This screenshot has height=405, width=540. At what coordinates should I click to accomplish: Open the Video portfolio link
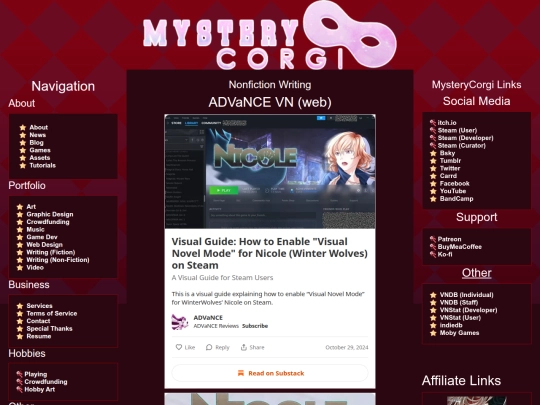click(35, 267)
